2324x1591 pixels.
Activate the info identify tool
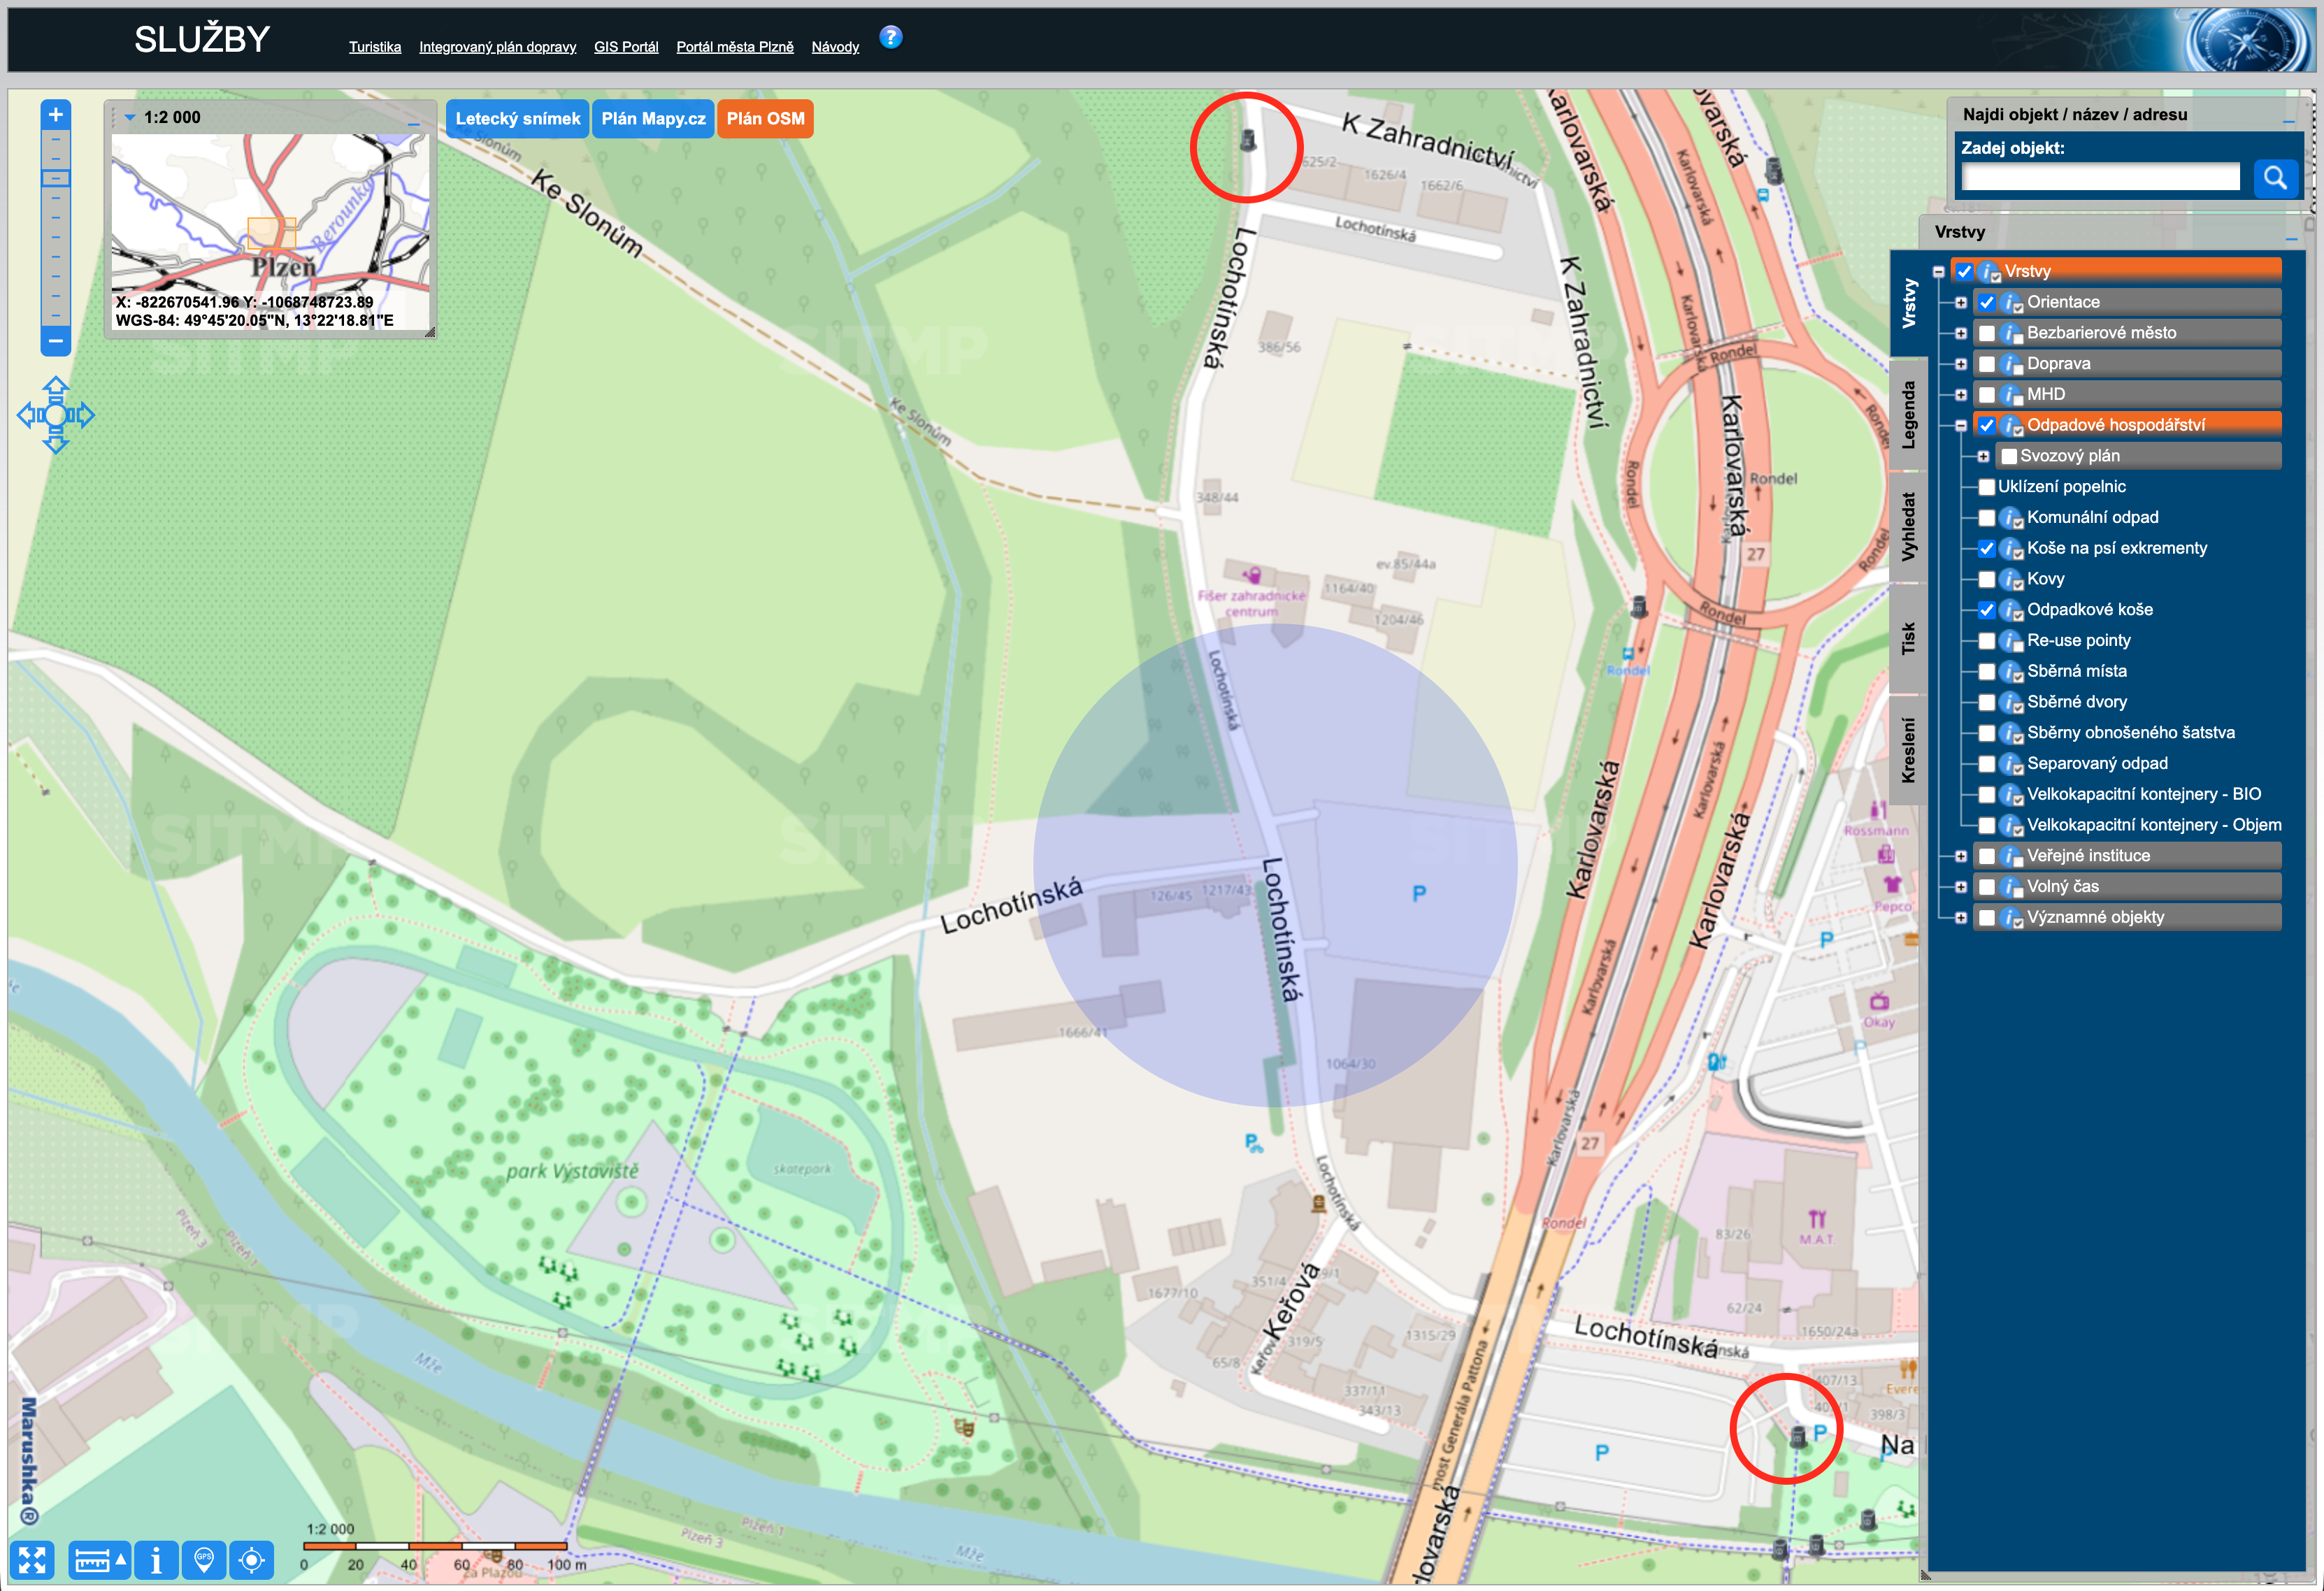coord(156,1560)
